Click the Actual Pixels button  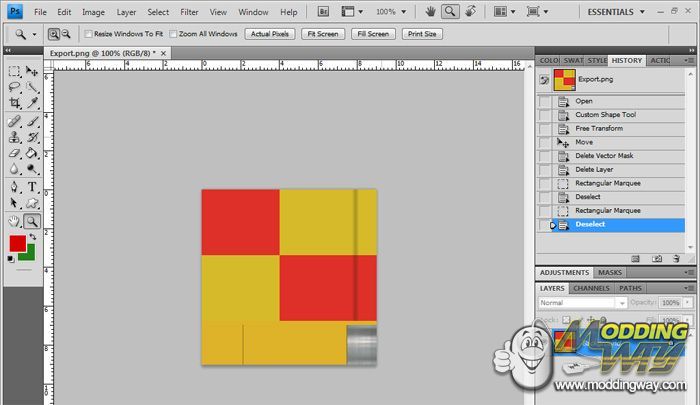point(269,34)
